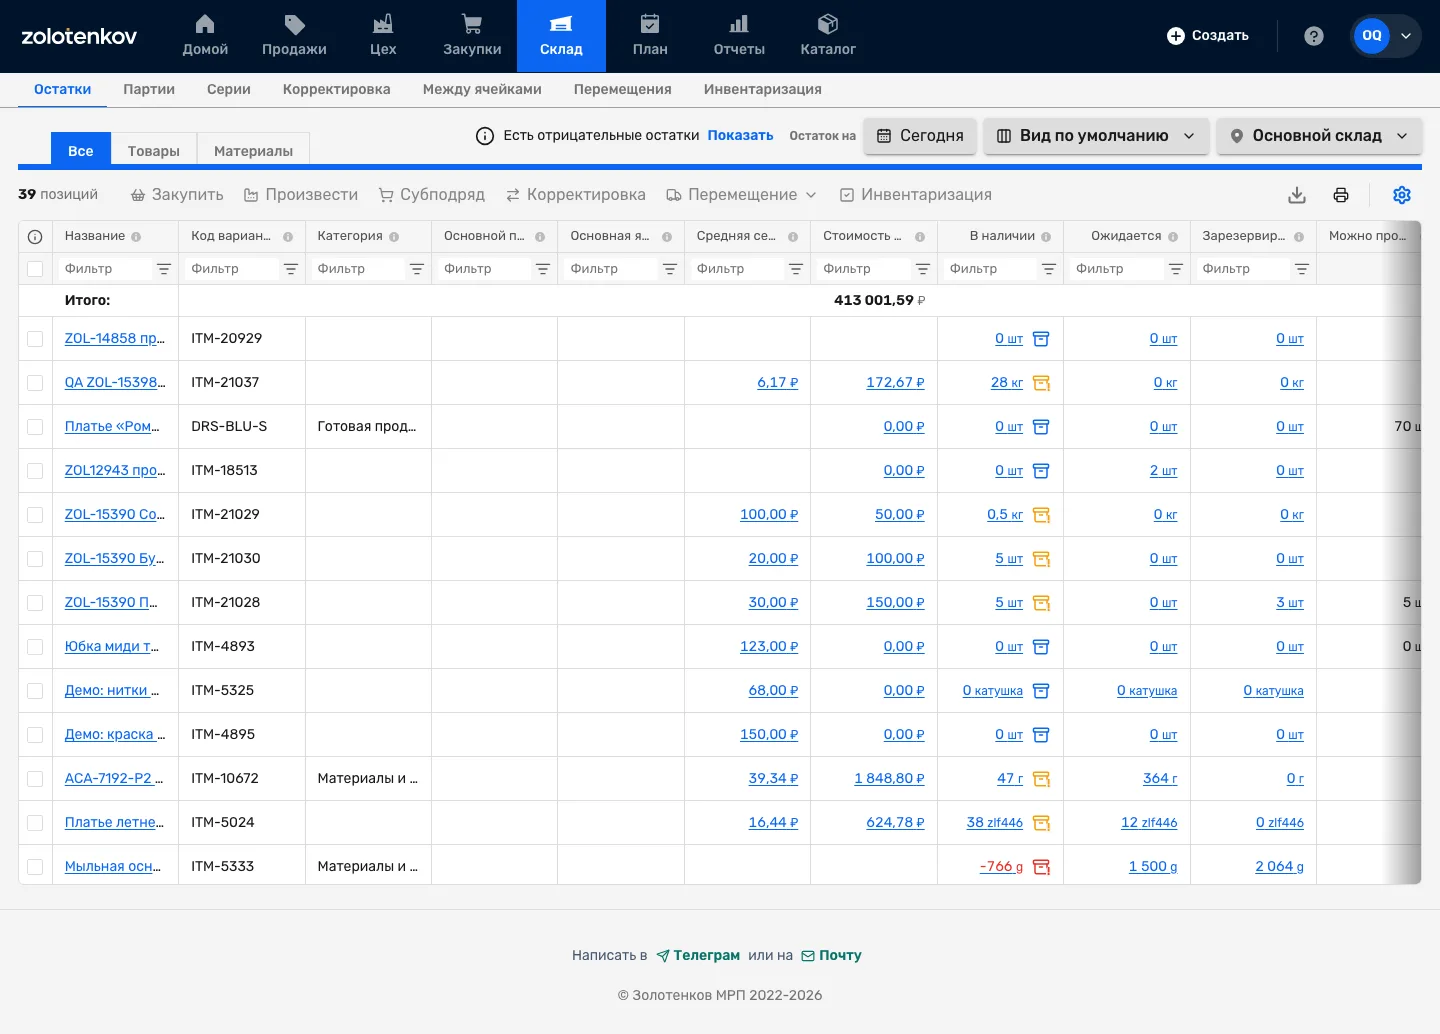1440x1034 pixels.
Task: Expand the Перемещение action dropdown
Action: (x=742, y=195)
